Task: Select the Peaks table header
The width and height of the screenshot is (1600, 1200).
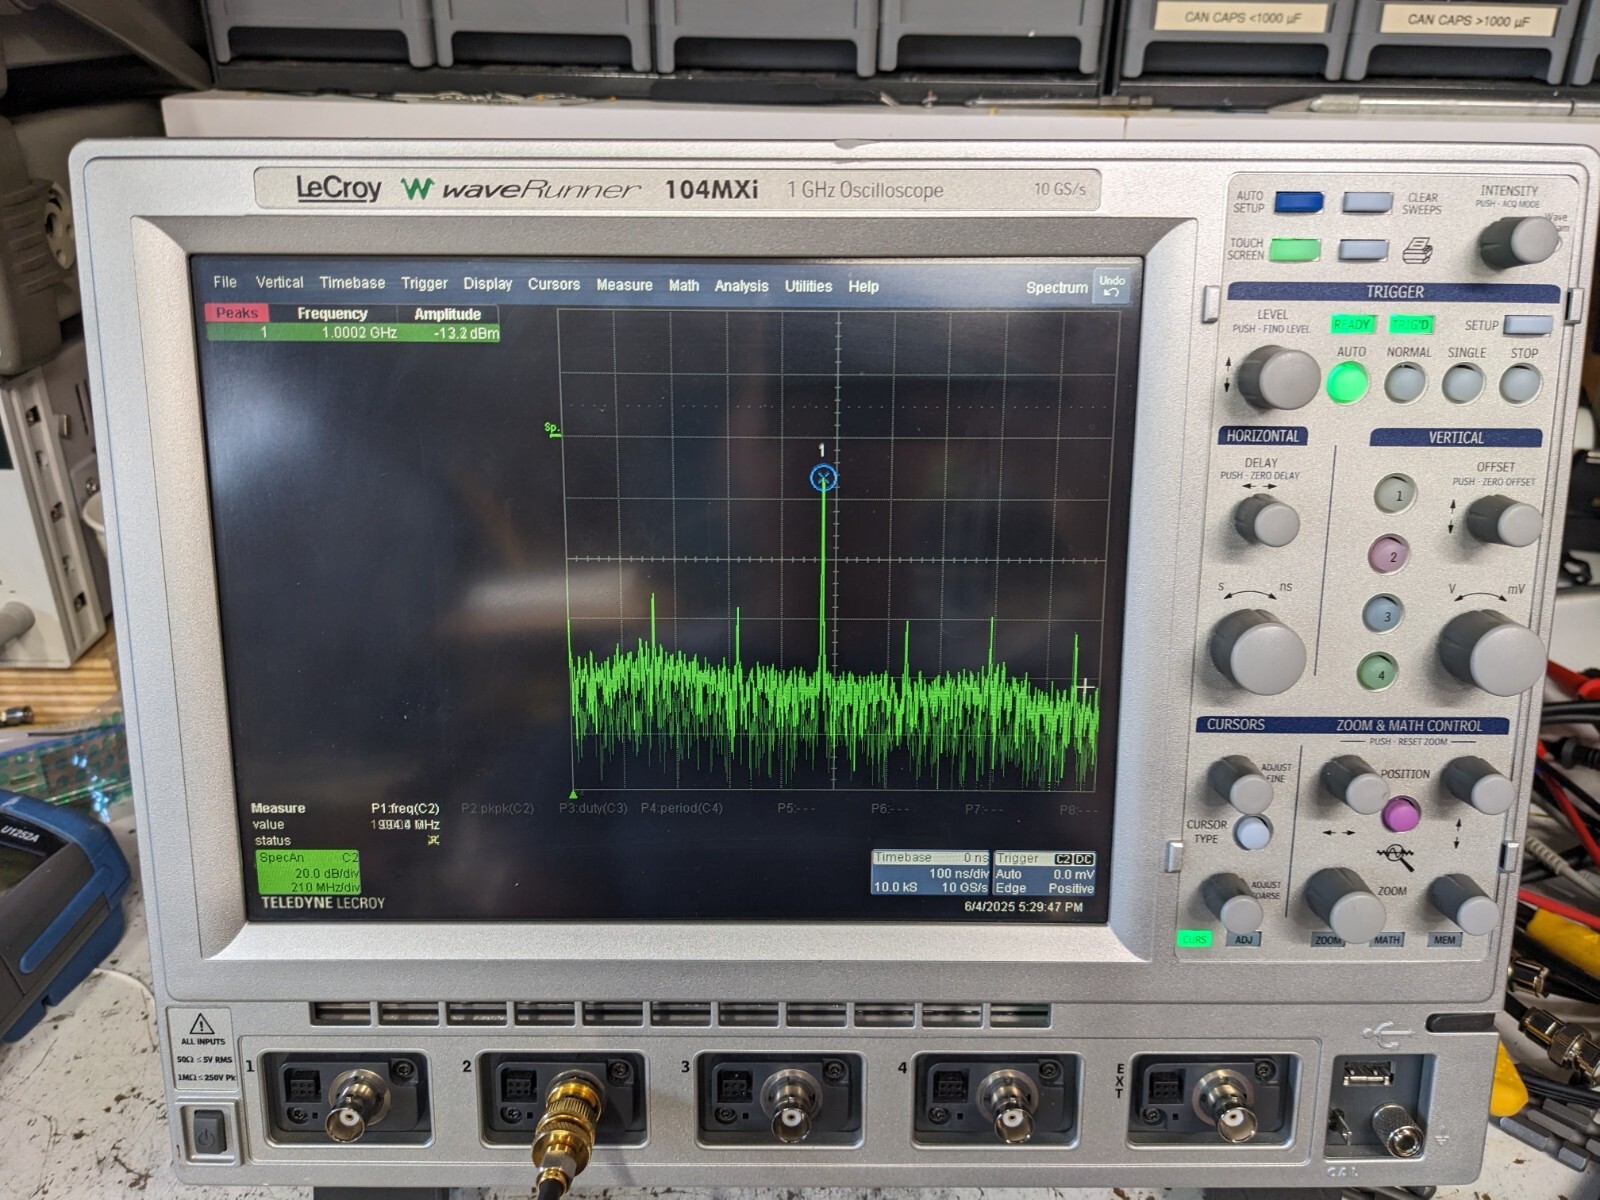Action: (237, 313)
